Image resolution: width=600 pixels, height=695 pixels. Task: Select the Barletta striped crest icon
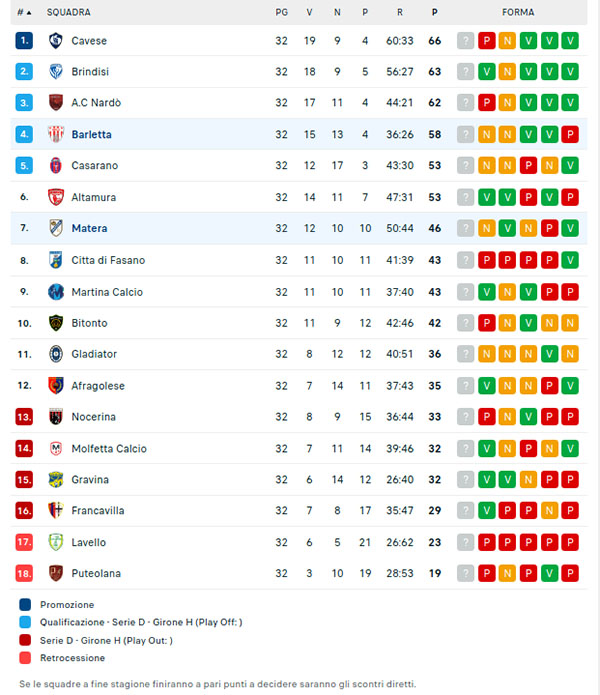56,134
